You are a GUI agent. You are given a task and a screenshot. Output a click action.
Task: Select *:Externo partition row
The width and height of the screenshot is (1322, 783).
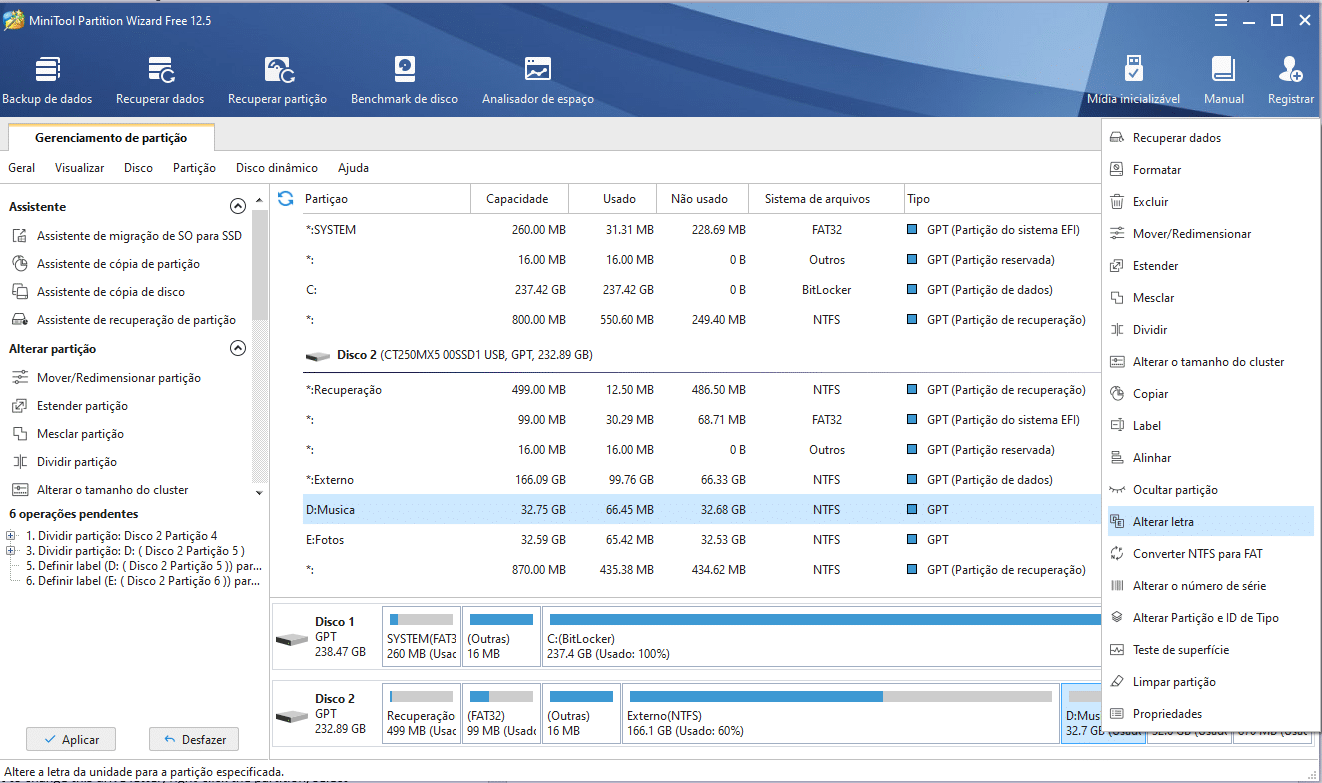(x=701, y=480)
